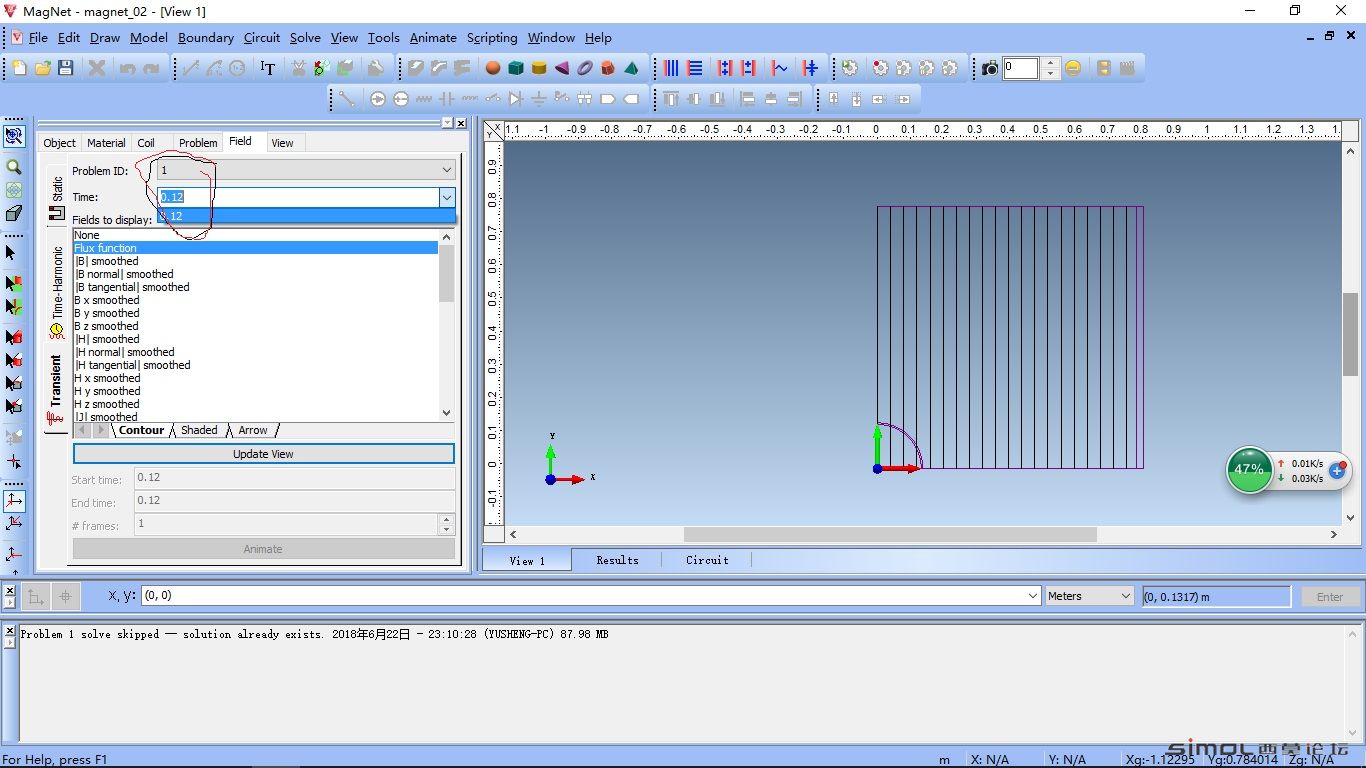Image resolution: width=1366 pixels, height=768 pixels.
Task: Switch to the Coil tab
Action: click(146, 143)
